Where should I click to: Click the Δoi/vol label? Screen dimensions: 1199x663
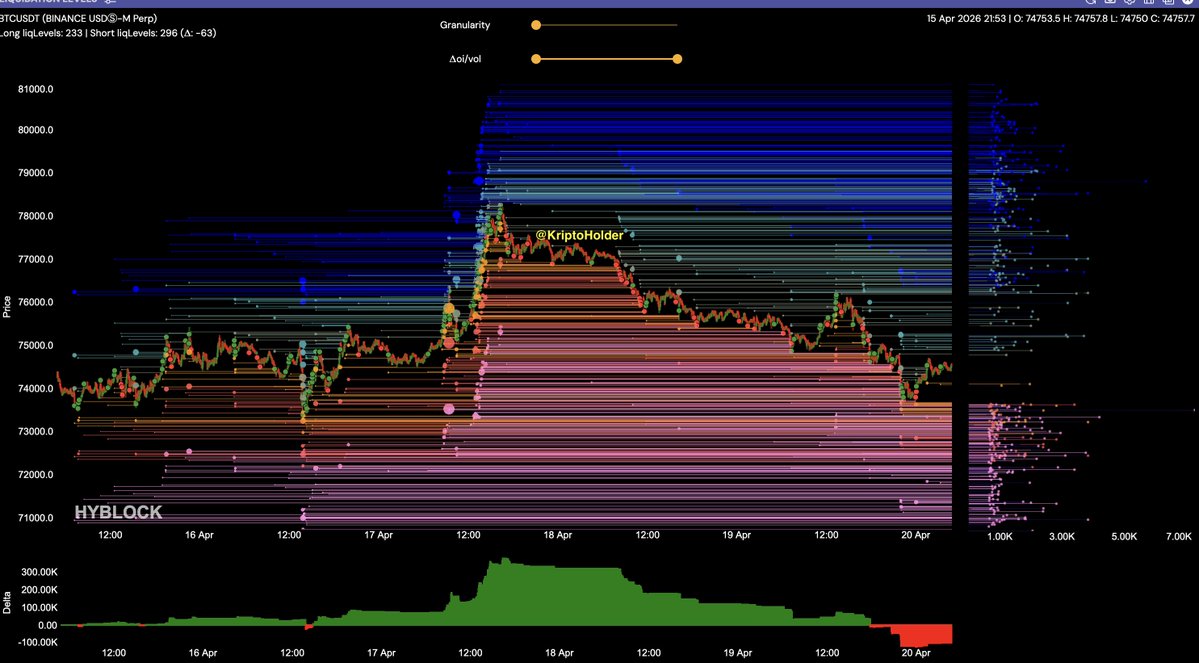(465, 59)
